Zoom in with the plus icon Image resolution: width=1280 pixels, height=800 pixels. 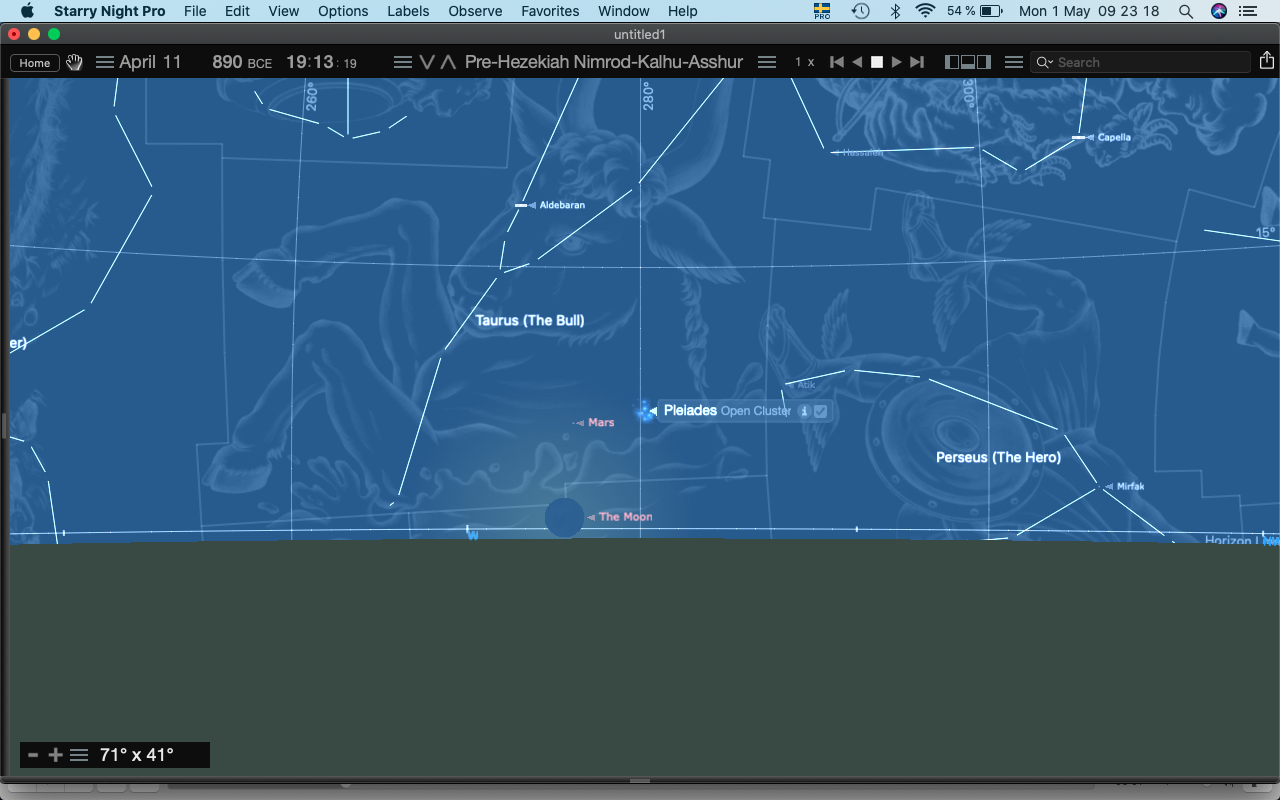[56, 755]
